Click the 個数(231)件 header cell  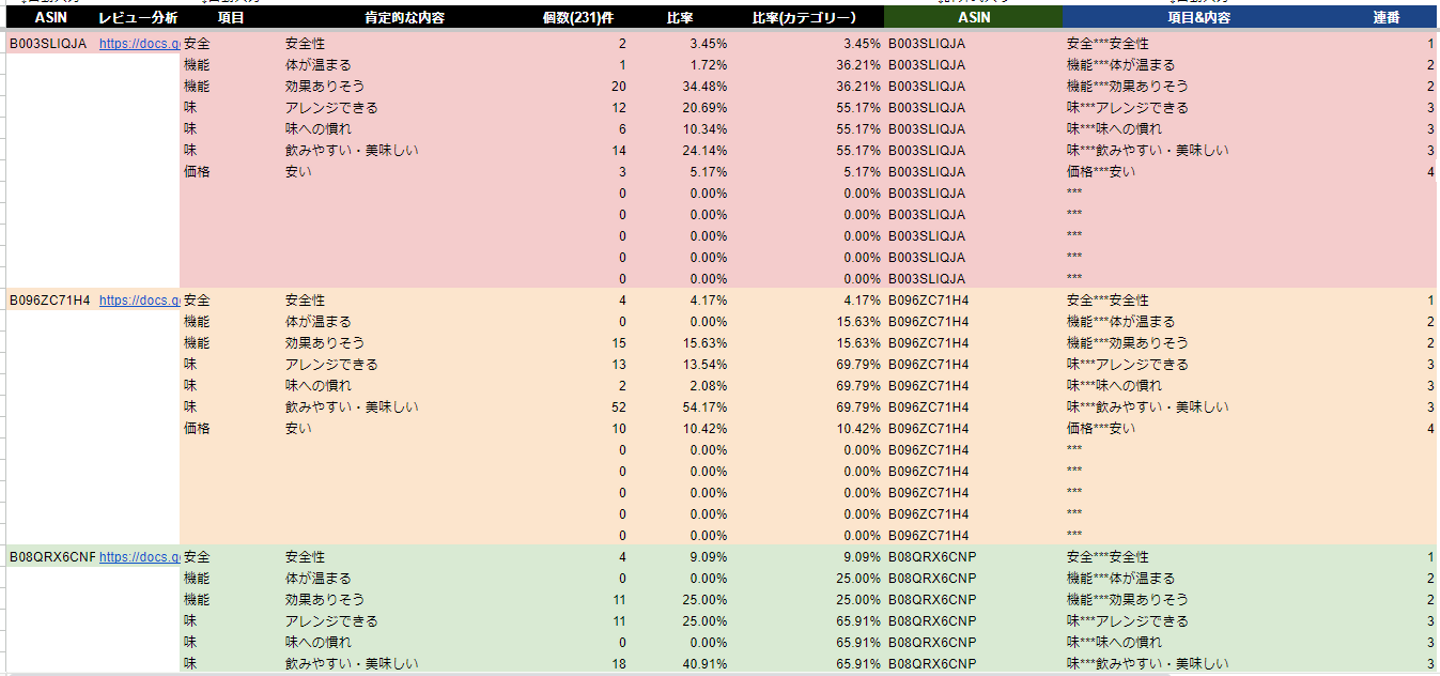(x=583, y=18)
